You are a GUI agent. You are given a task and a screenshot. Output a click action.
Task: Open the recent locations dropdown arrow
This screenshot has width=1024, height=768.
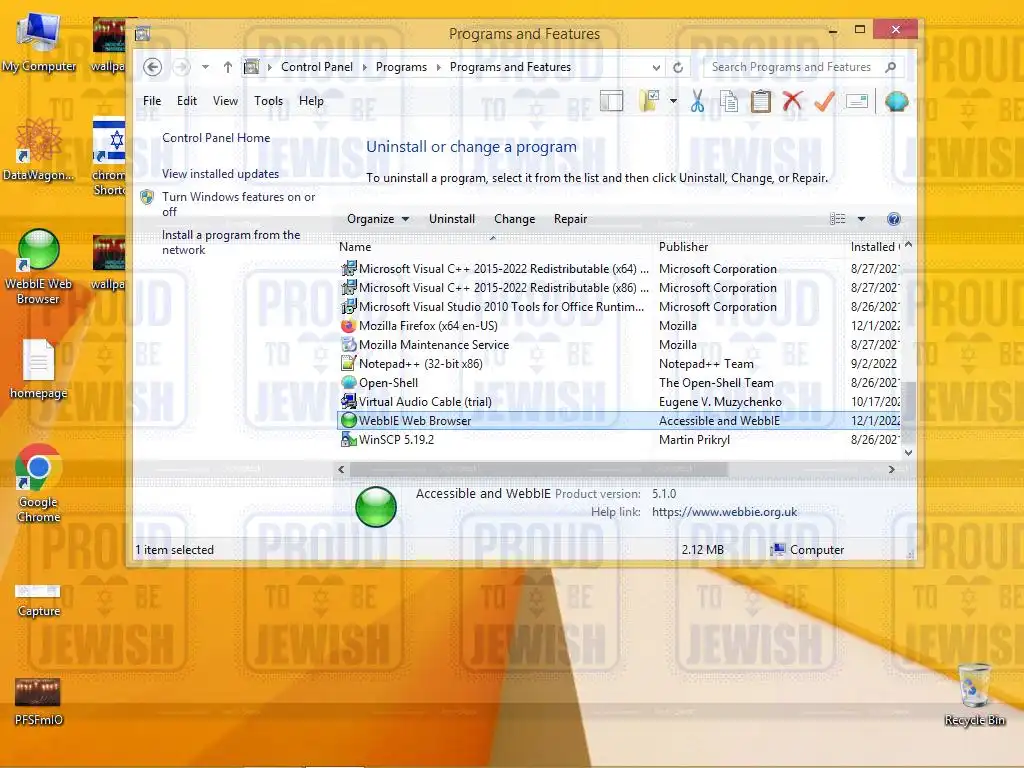click(x=205, y=67)
